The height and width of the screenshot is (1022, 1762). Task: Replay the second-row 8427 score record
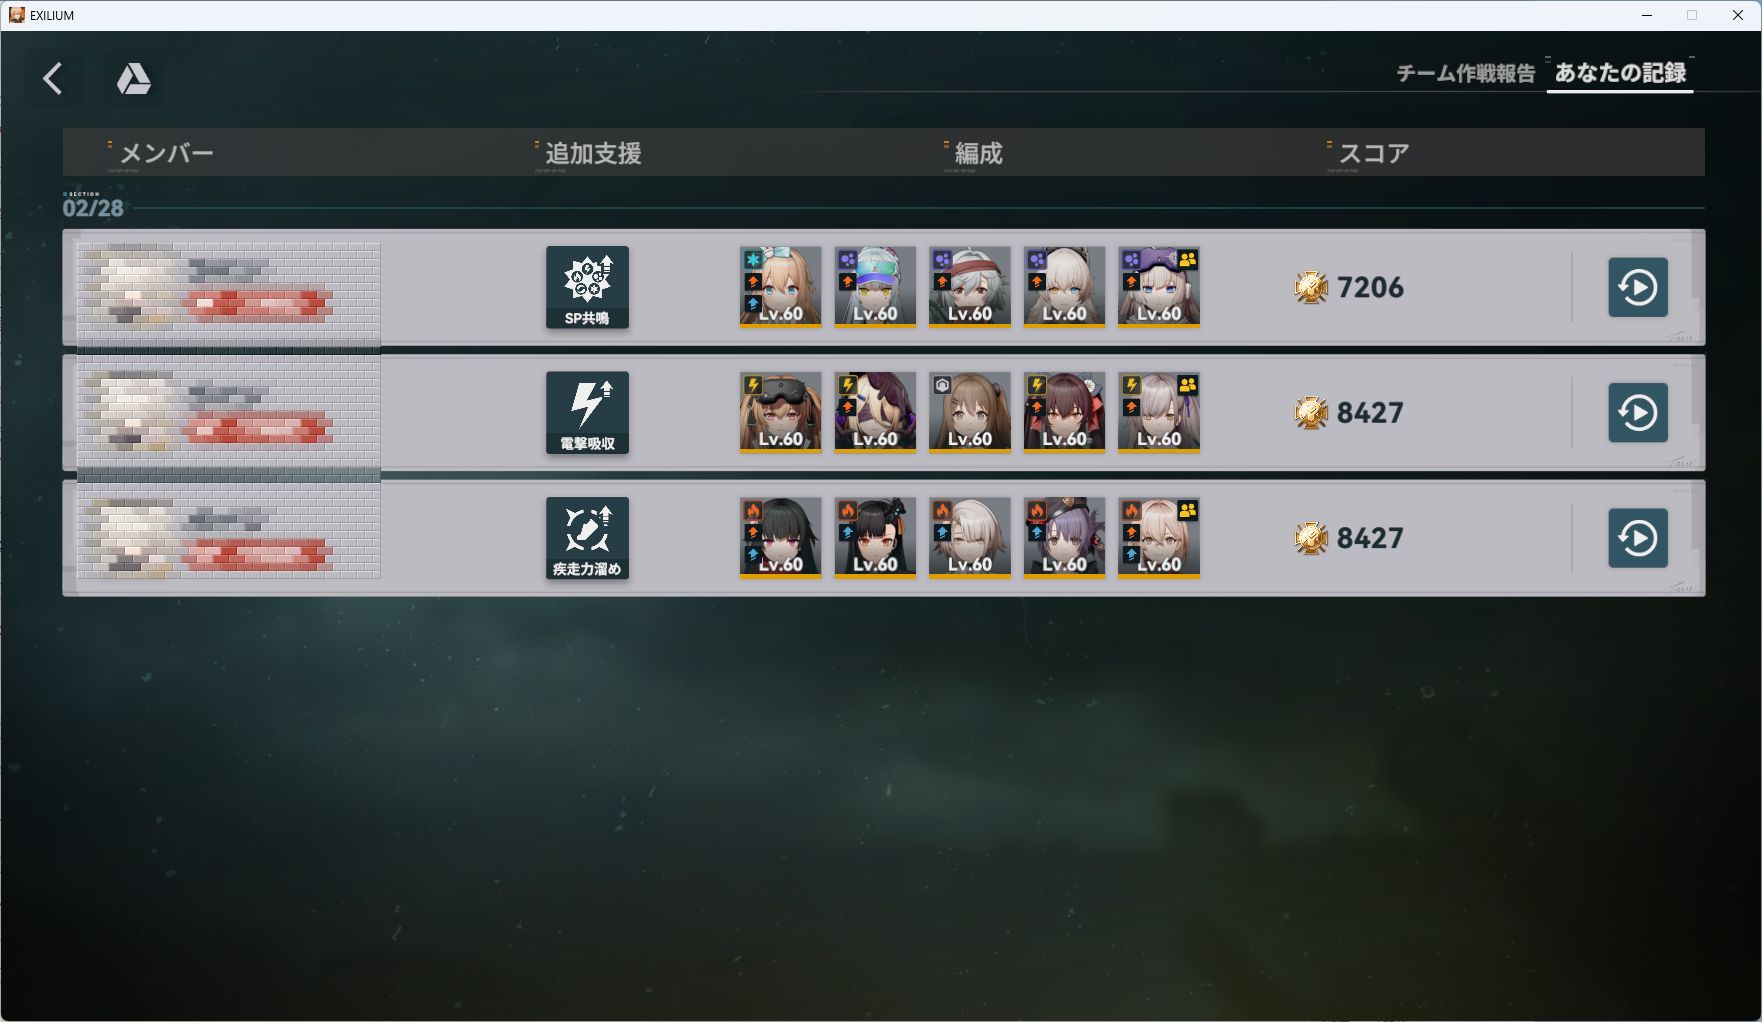tap(1637, 412)
